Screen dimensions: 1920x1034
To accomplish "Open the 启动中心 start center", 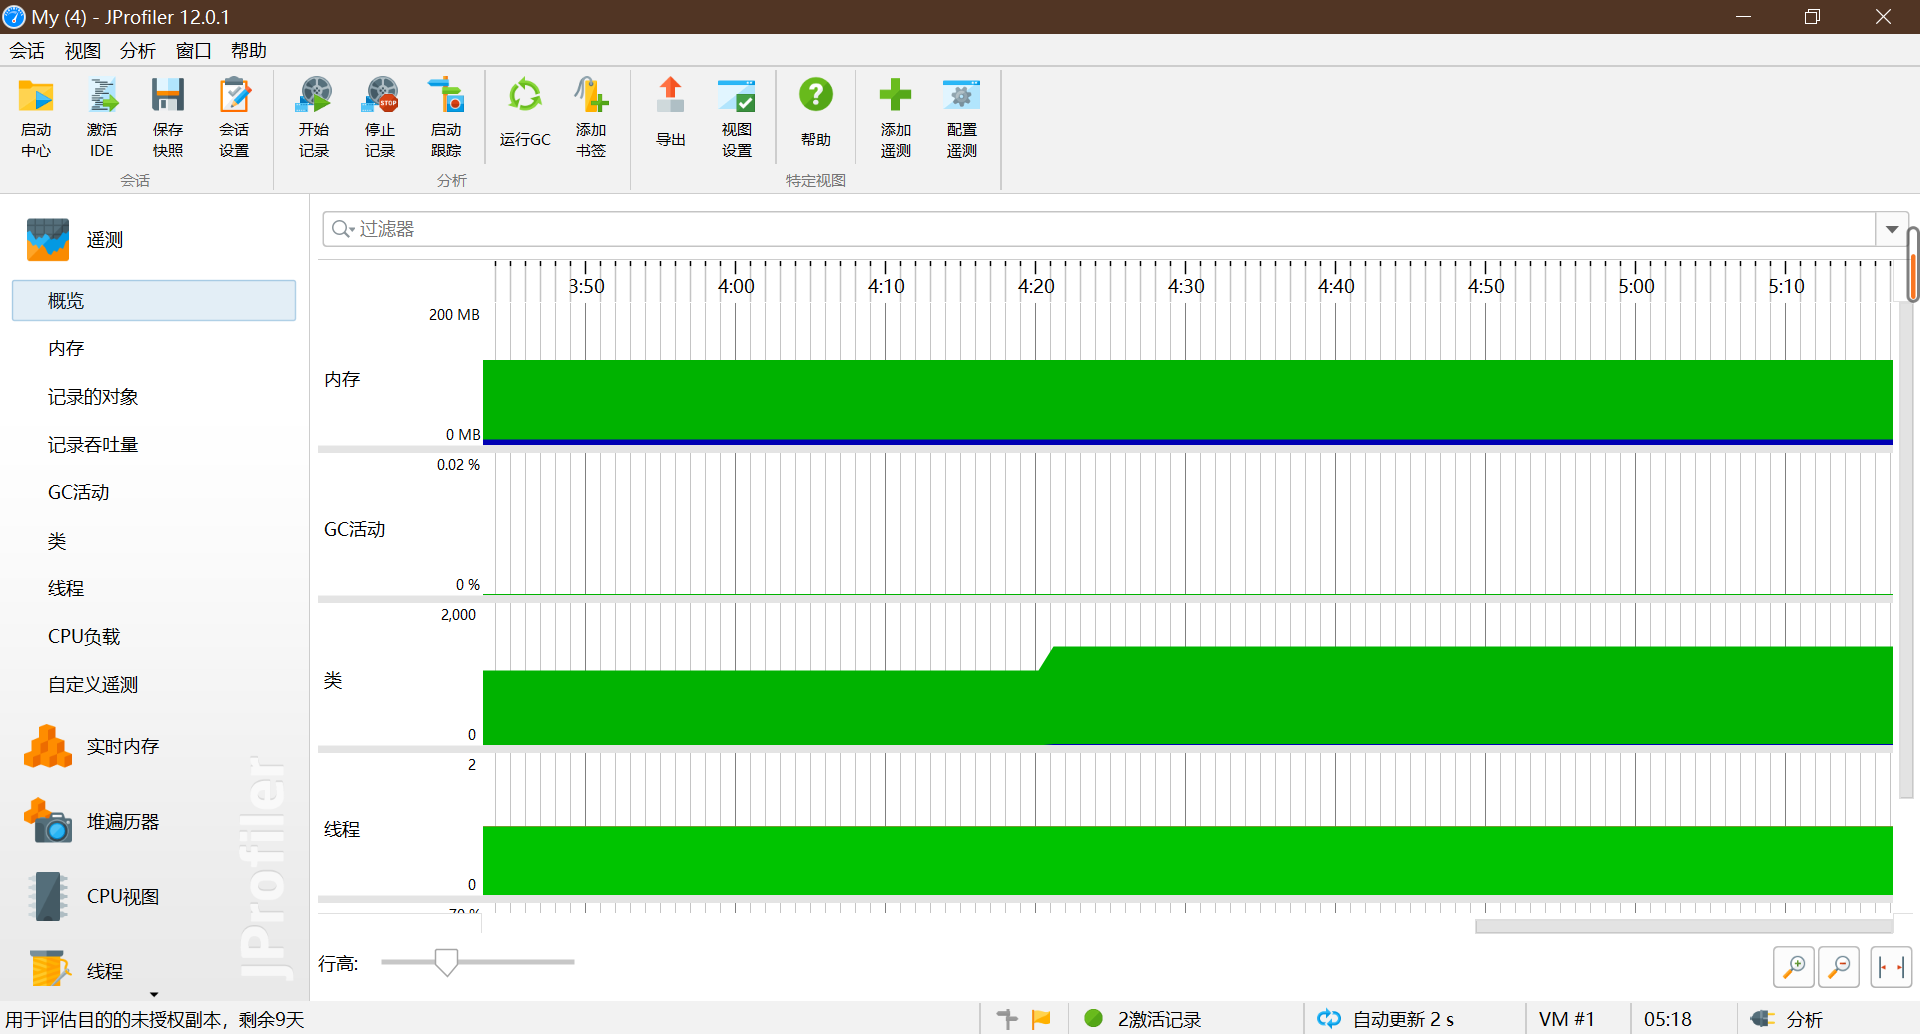I will coord(36,118).
